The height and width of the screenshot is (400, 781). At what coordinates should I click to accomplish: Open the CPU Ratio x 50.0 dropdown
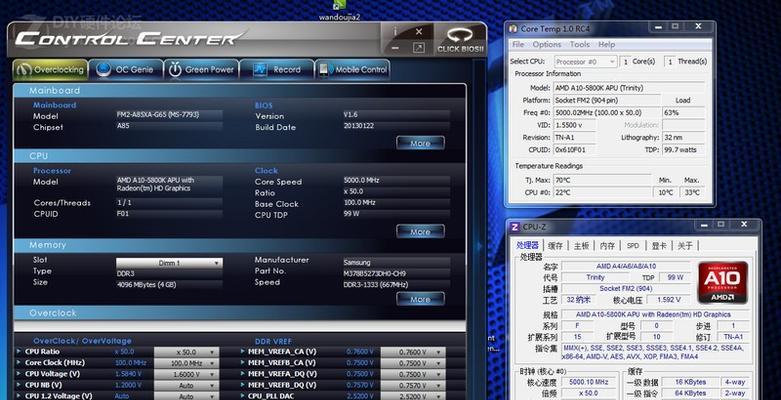[186, 352]
